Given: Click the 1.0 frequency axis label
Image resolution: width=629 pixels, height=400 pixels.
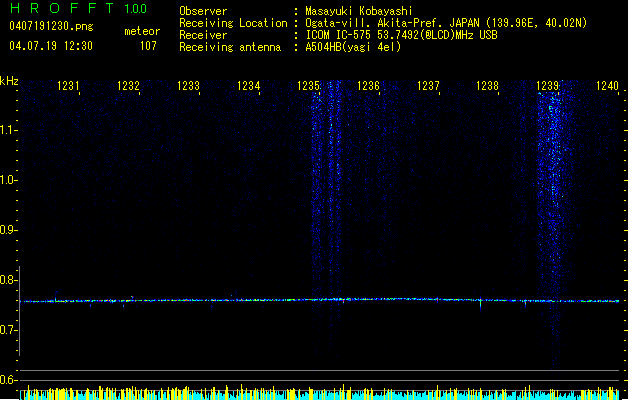Looking at the screenshot, I should (8, 180).
